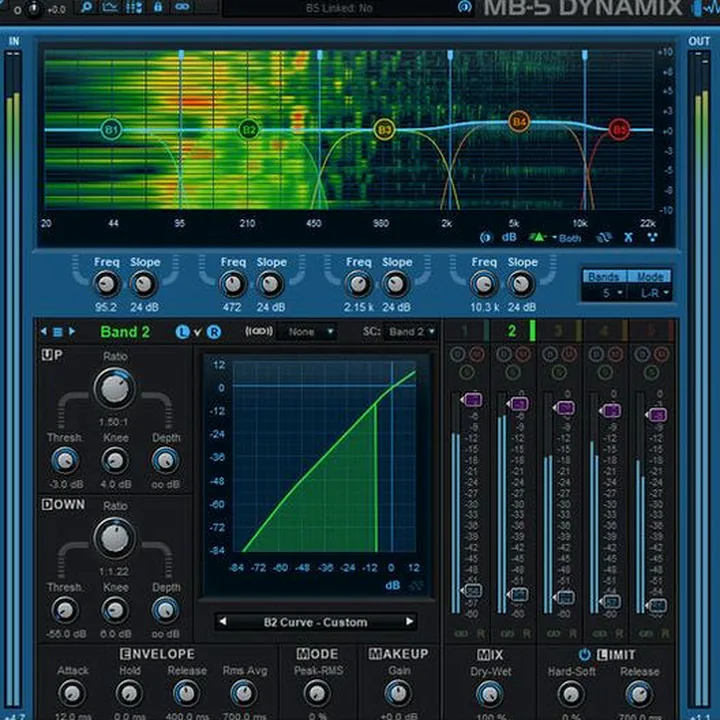Toggle the checkmark between L and R
Image resolution: width=720 pixels, height=720 pixels.
coord(198,332)
